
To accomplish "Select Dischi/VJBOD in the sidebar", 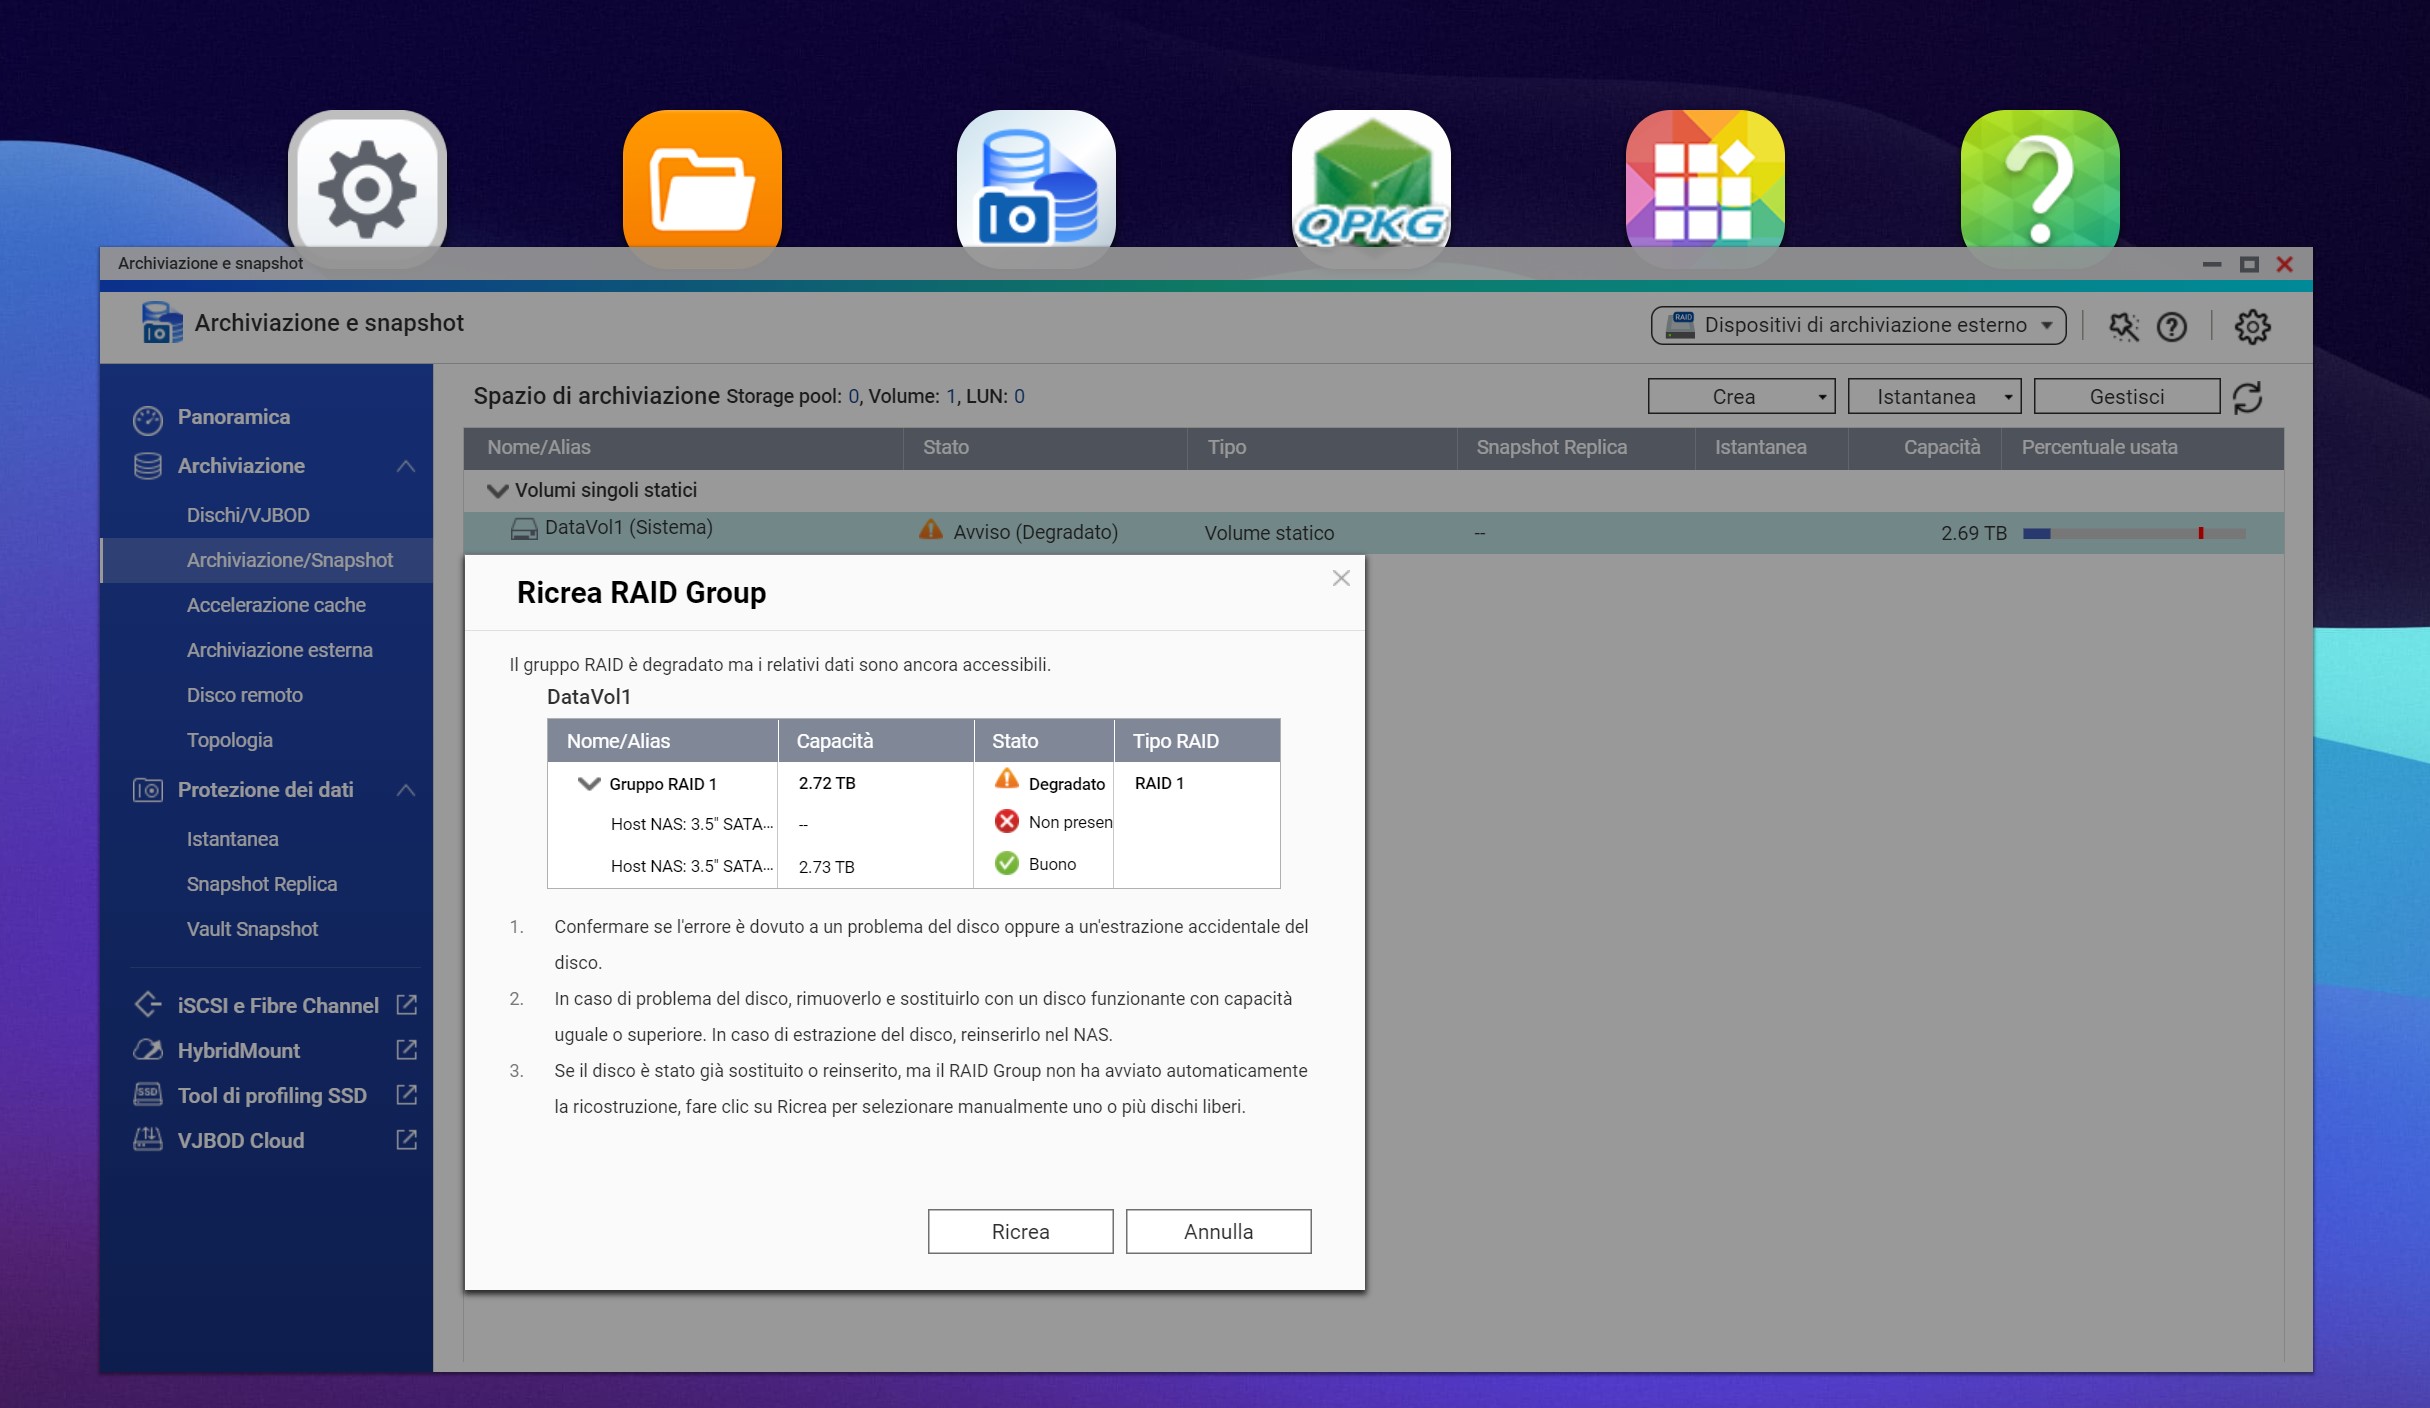I will [248, 515].
